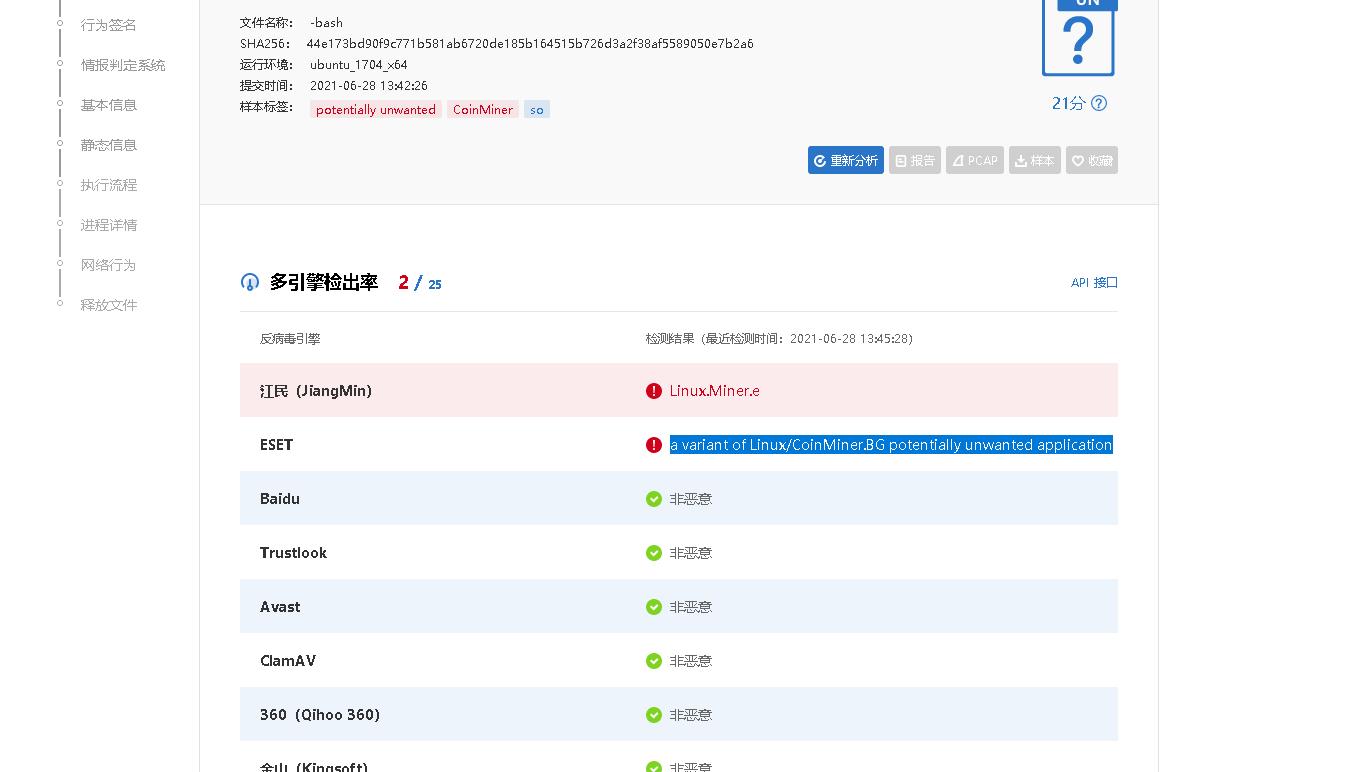1372x772 pixels.
Task: Click the 样本 sample download button
Action: tap(1035, 160)
